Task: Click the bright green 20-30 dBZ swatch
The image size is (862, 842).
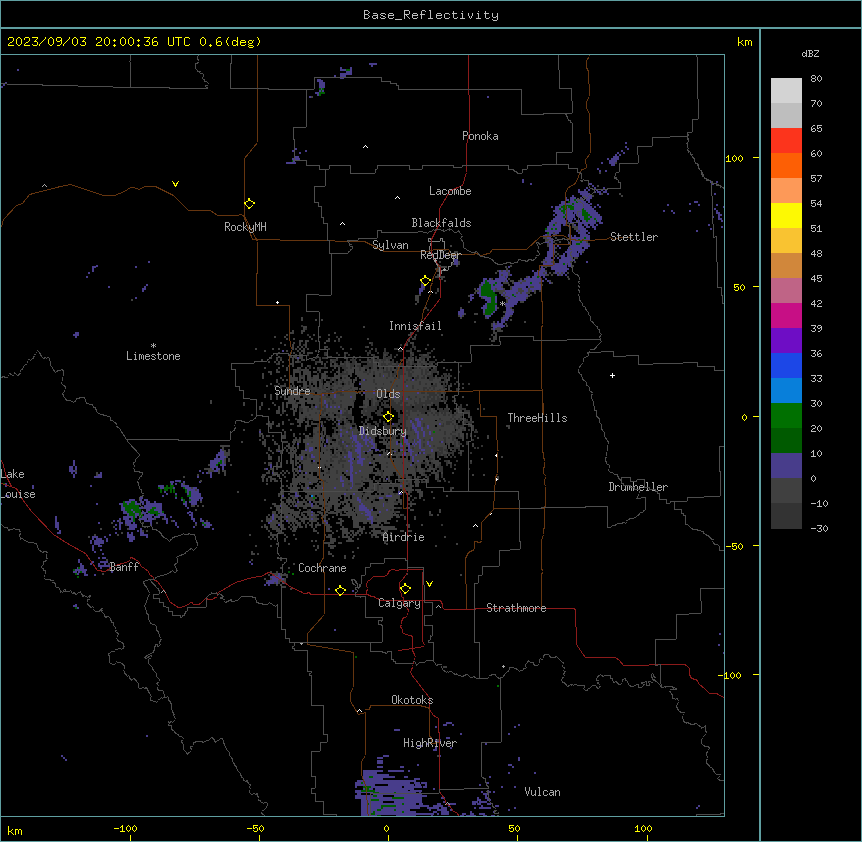Action: click(x=786, y=416)
